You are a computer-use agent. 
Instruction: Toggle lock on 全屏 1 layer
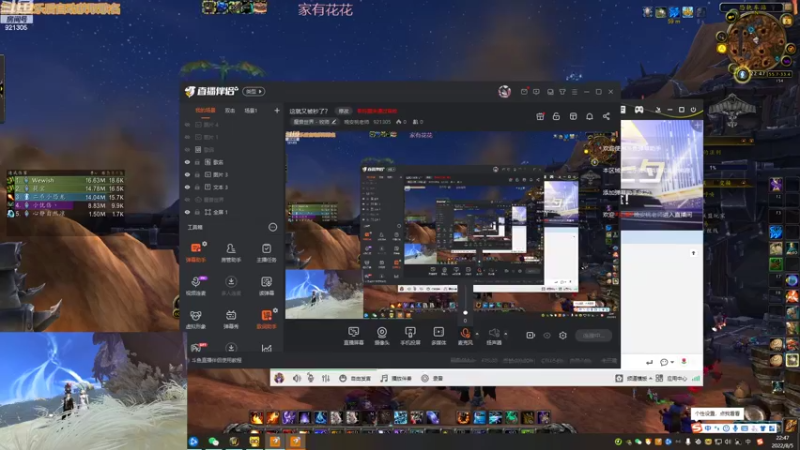[x=197, y=212]
